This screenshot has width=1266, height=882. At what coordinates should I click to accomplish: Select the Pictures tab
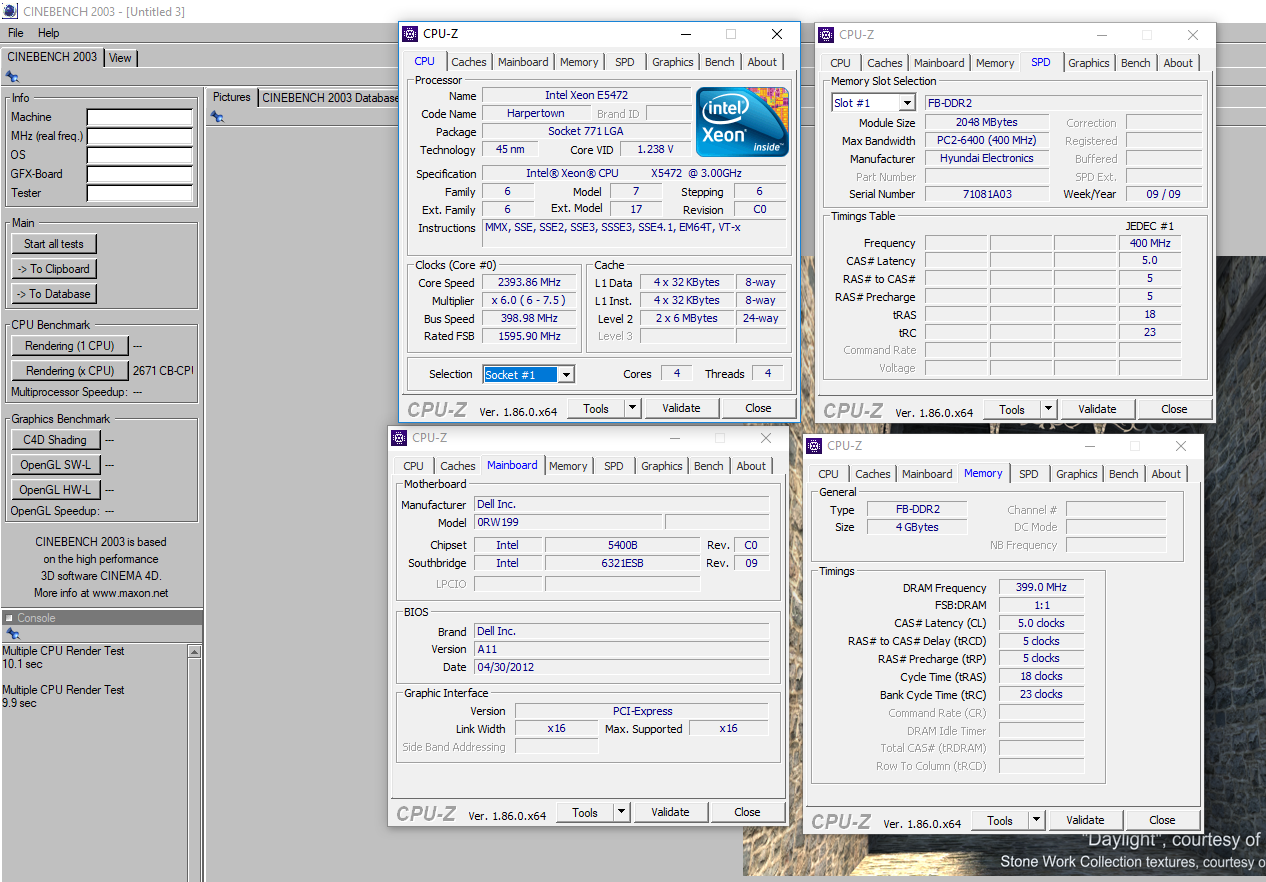point(232,97)
